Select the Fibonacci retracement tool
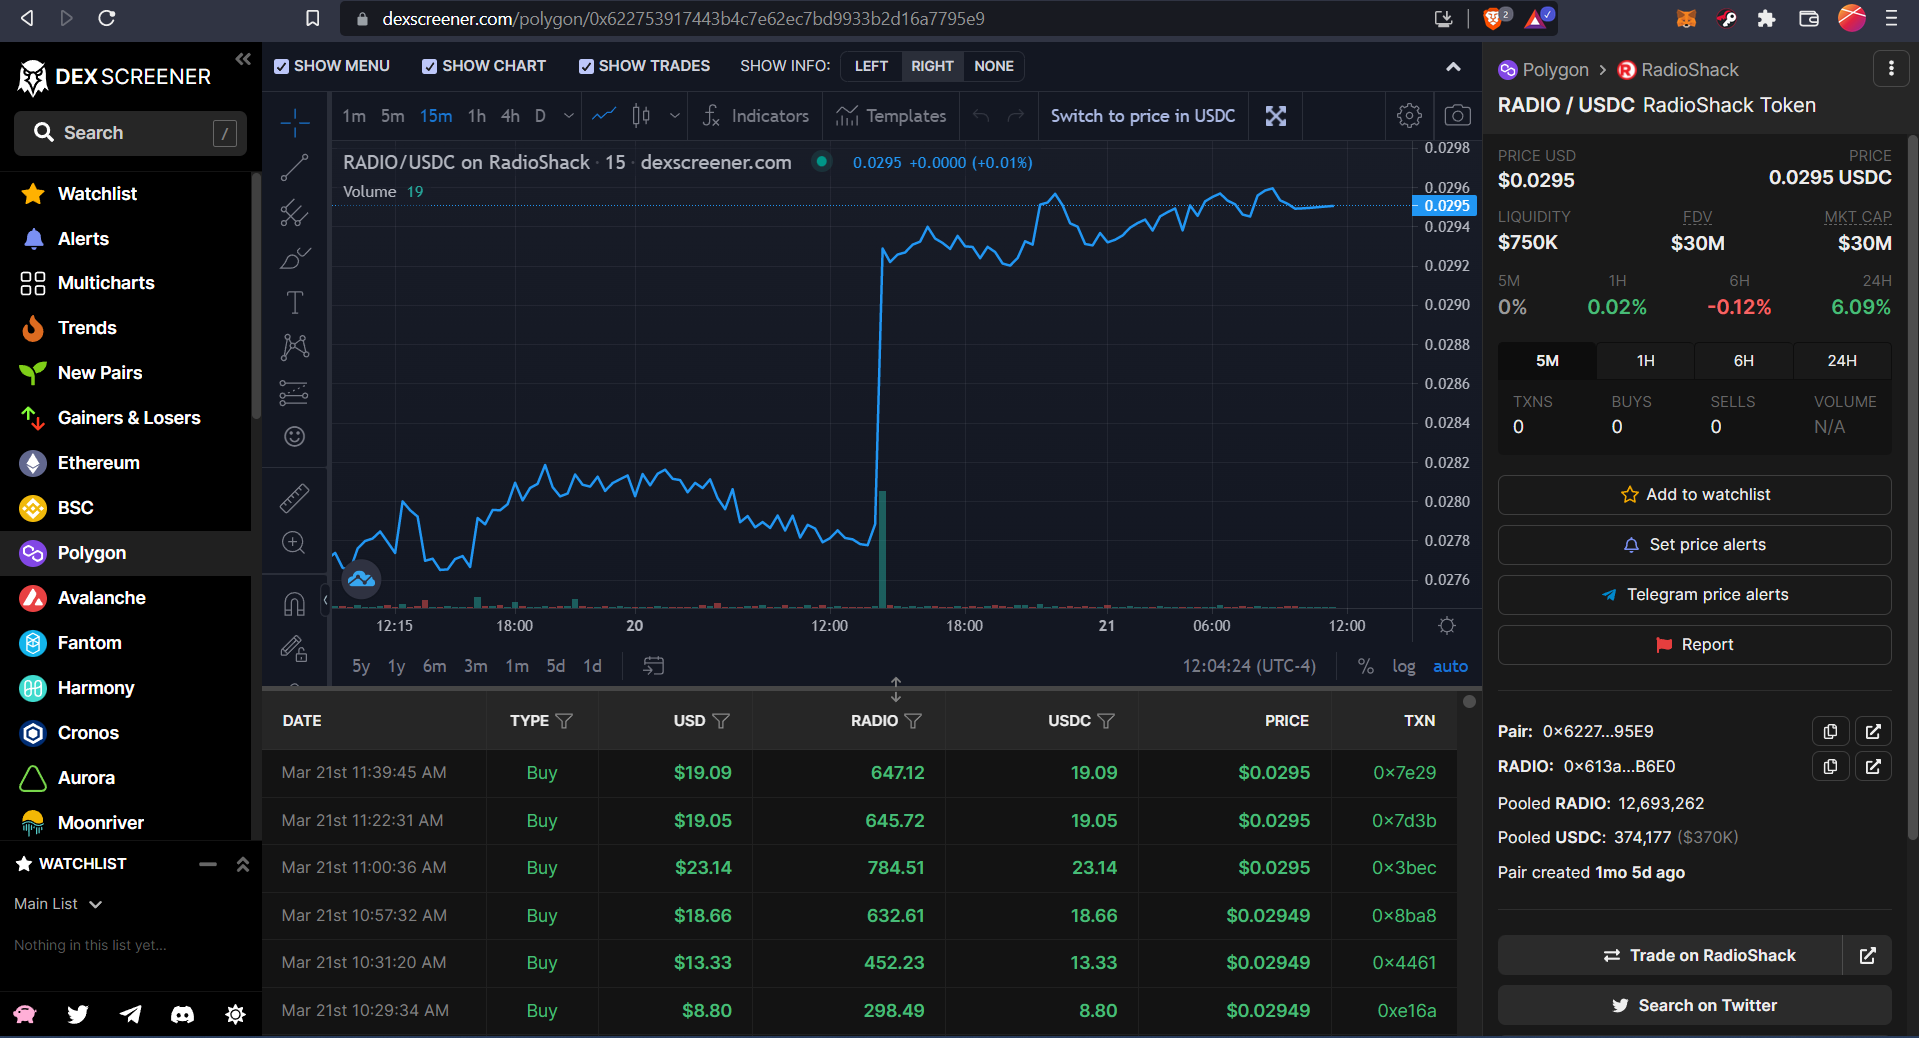1919x1038 pixels. coord(294,213)
